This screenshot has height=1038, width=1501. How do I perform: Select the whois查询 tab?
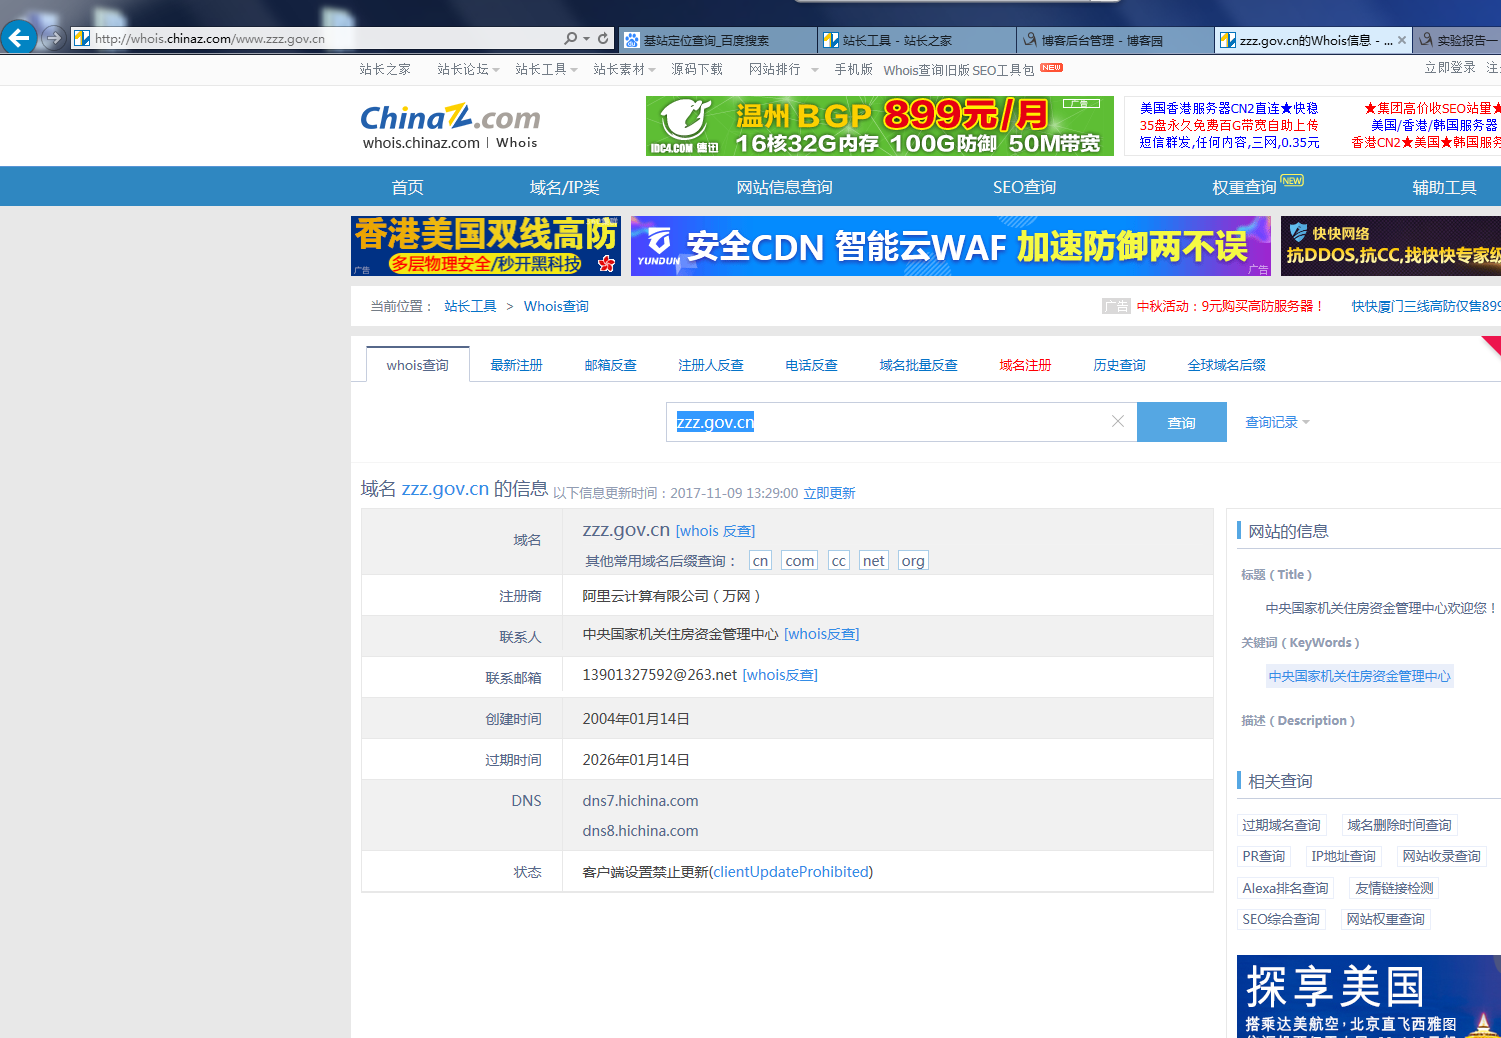418,365
